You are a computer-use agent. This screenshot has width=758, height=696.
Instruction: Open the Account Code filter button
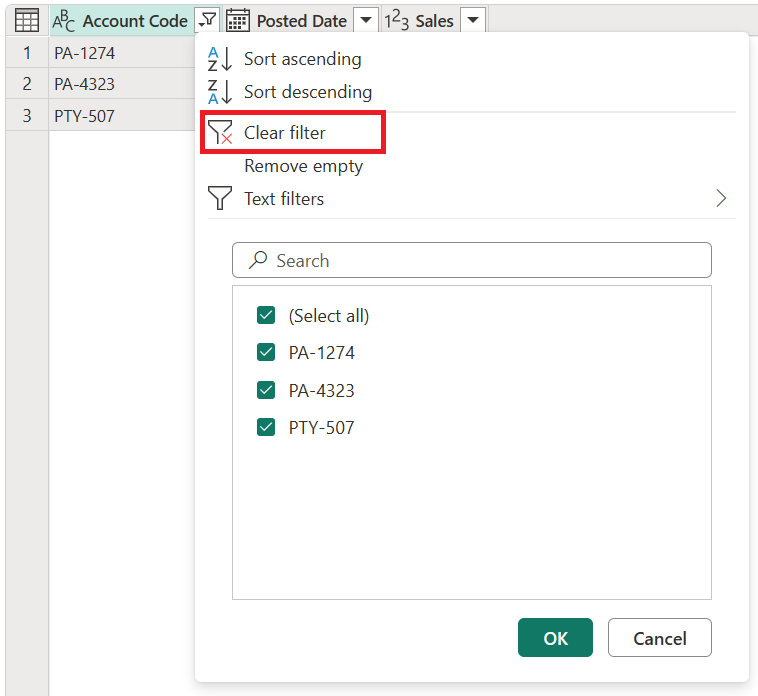pyautogui.click(x=207, y=20)
